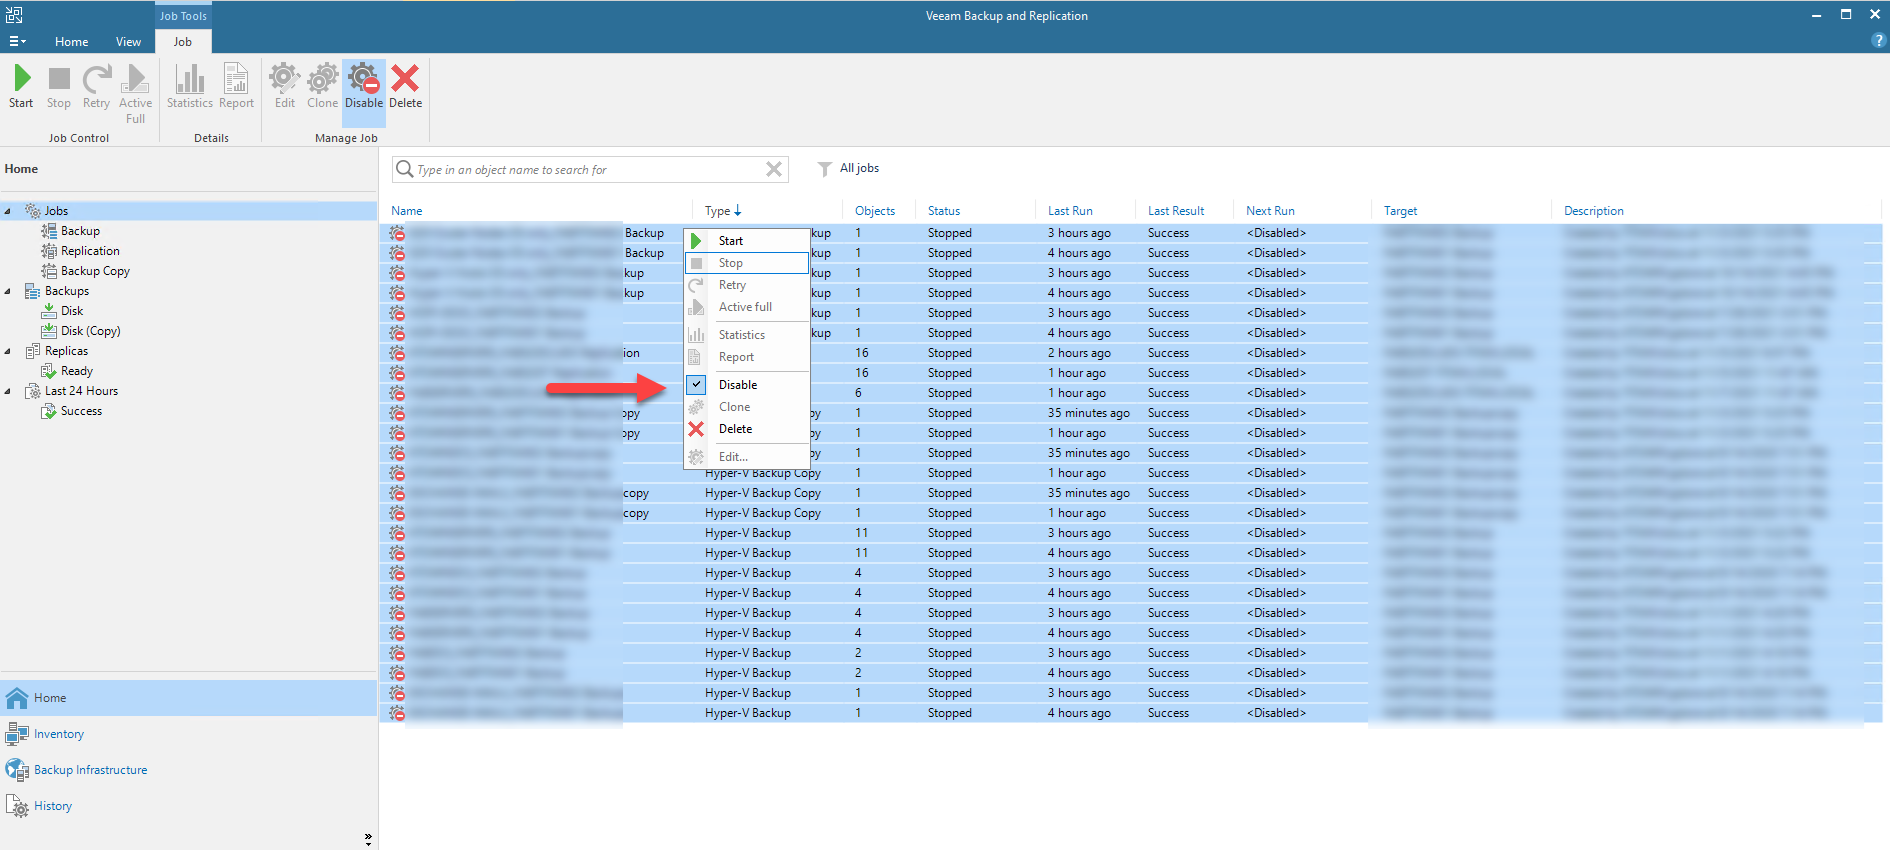Choose Report in the context menu
Viewport: 1890px width, 850px height.
[x=747, y=357]
